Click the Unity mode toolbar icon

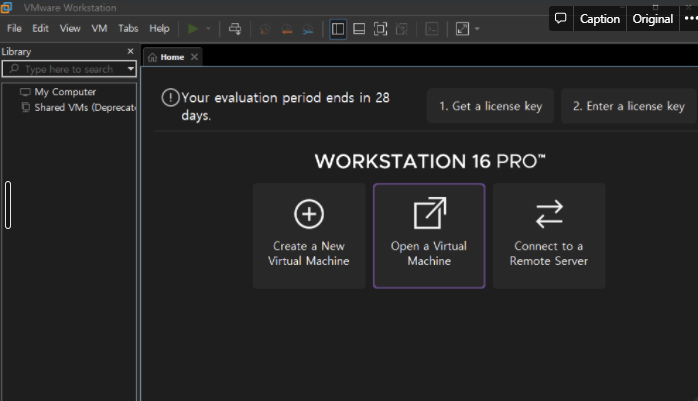point(402,29)
